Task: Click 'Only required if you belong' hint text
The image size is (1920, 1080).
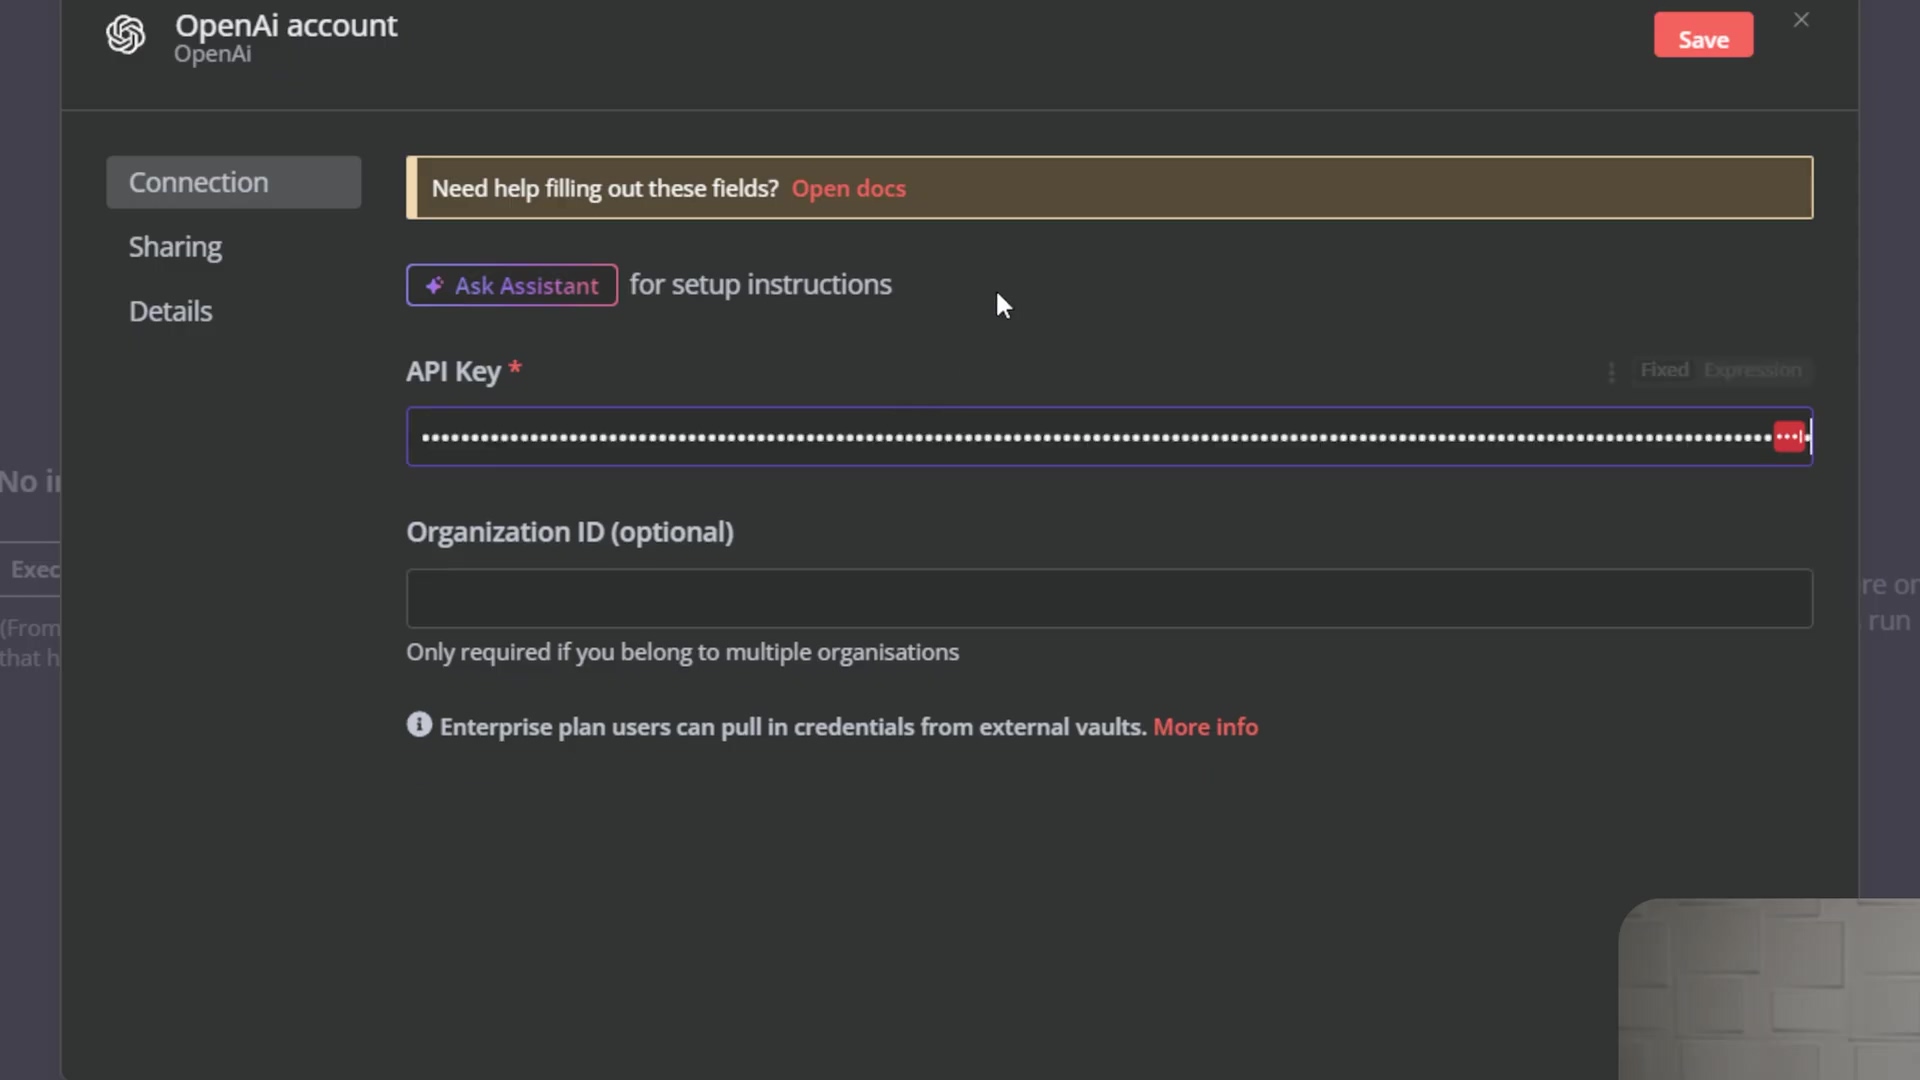Action: [682, 652]
